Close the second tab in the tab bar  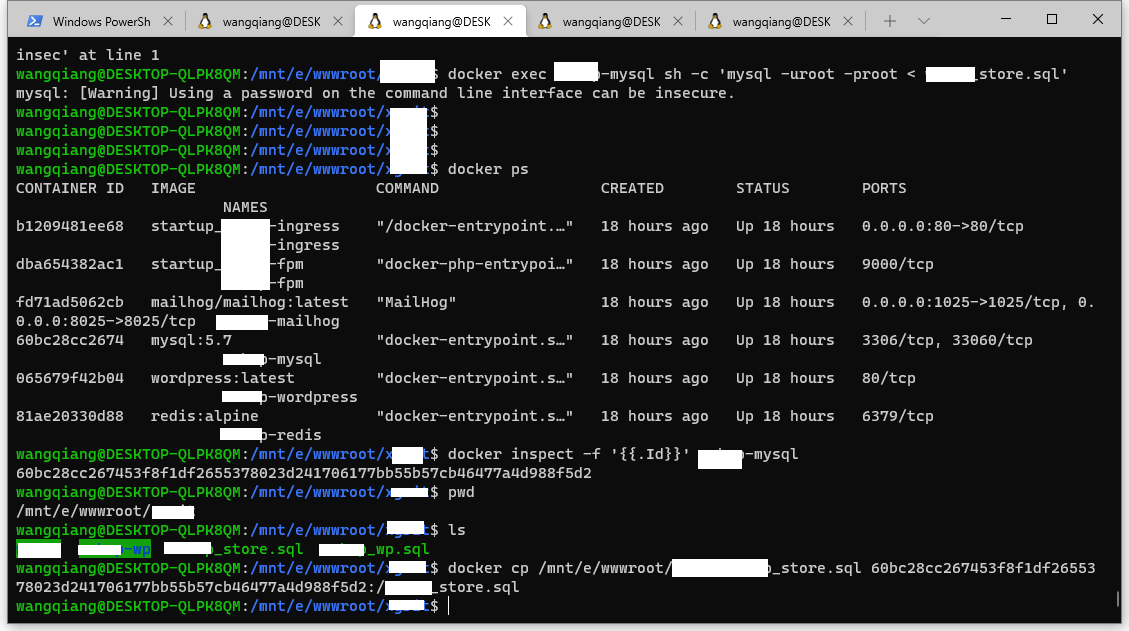(x=337, y=21)
